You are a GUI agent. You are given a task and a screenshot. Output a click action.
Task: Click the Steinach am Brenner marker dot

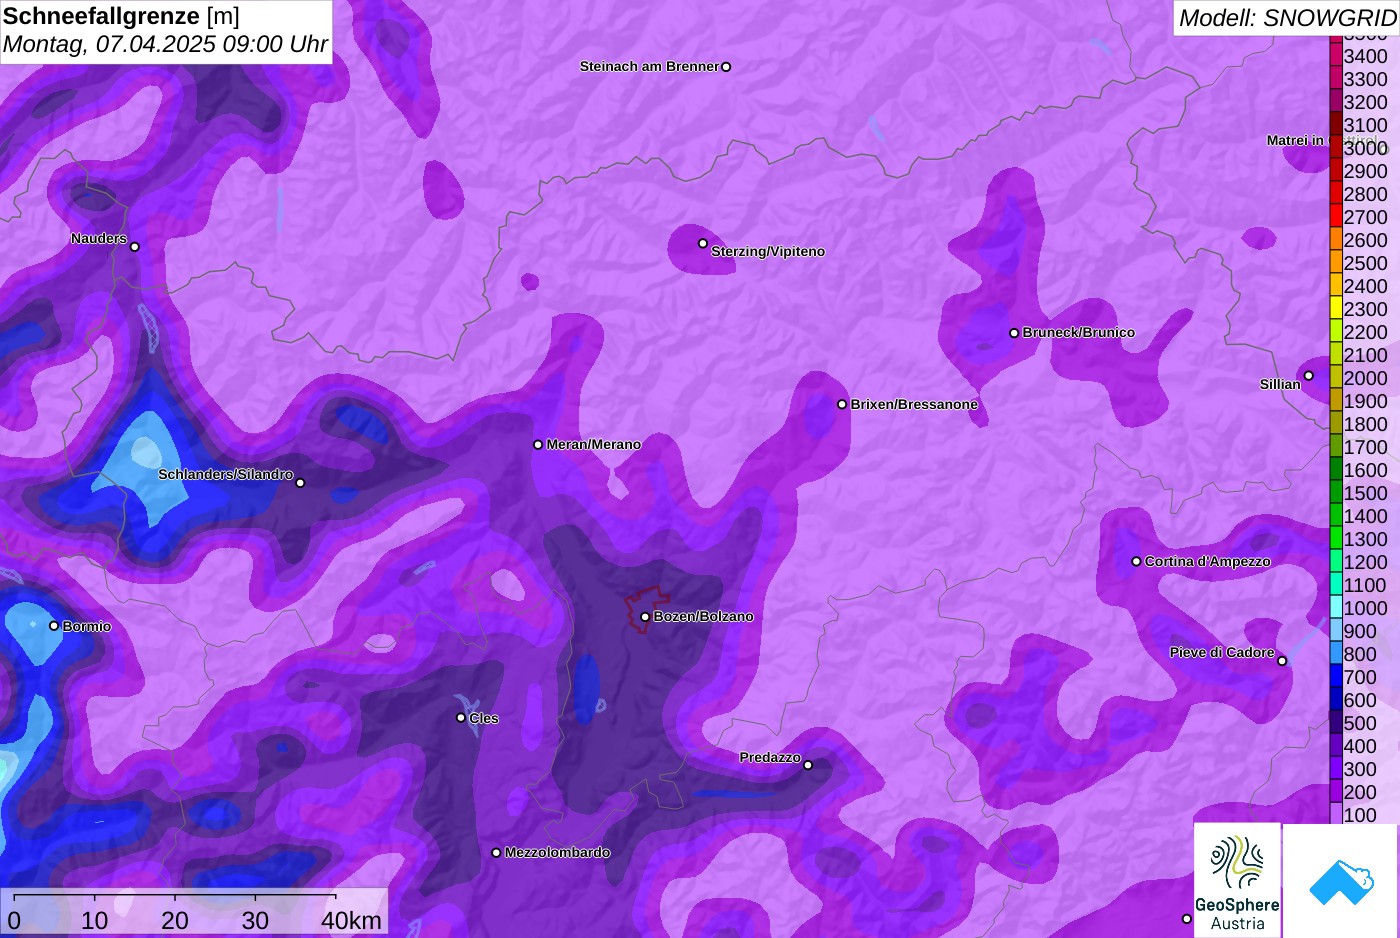pos(726,67)
